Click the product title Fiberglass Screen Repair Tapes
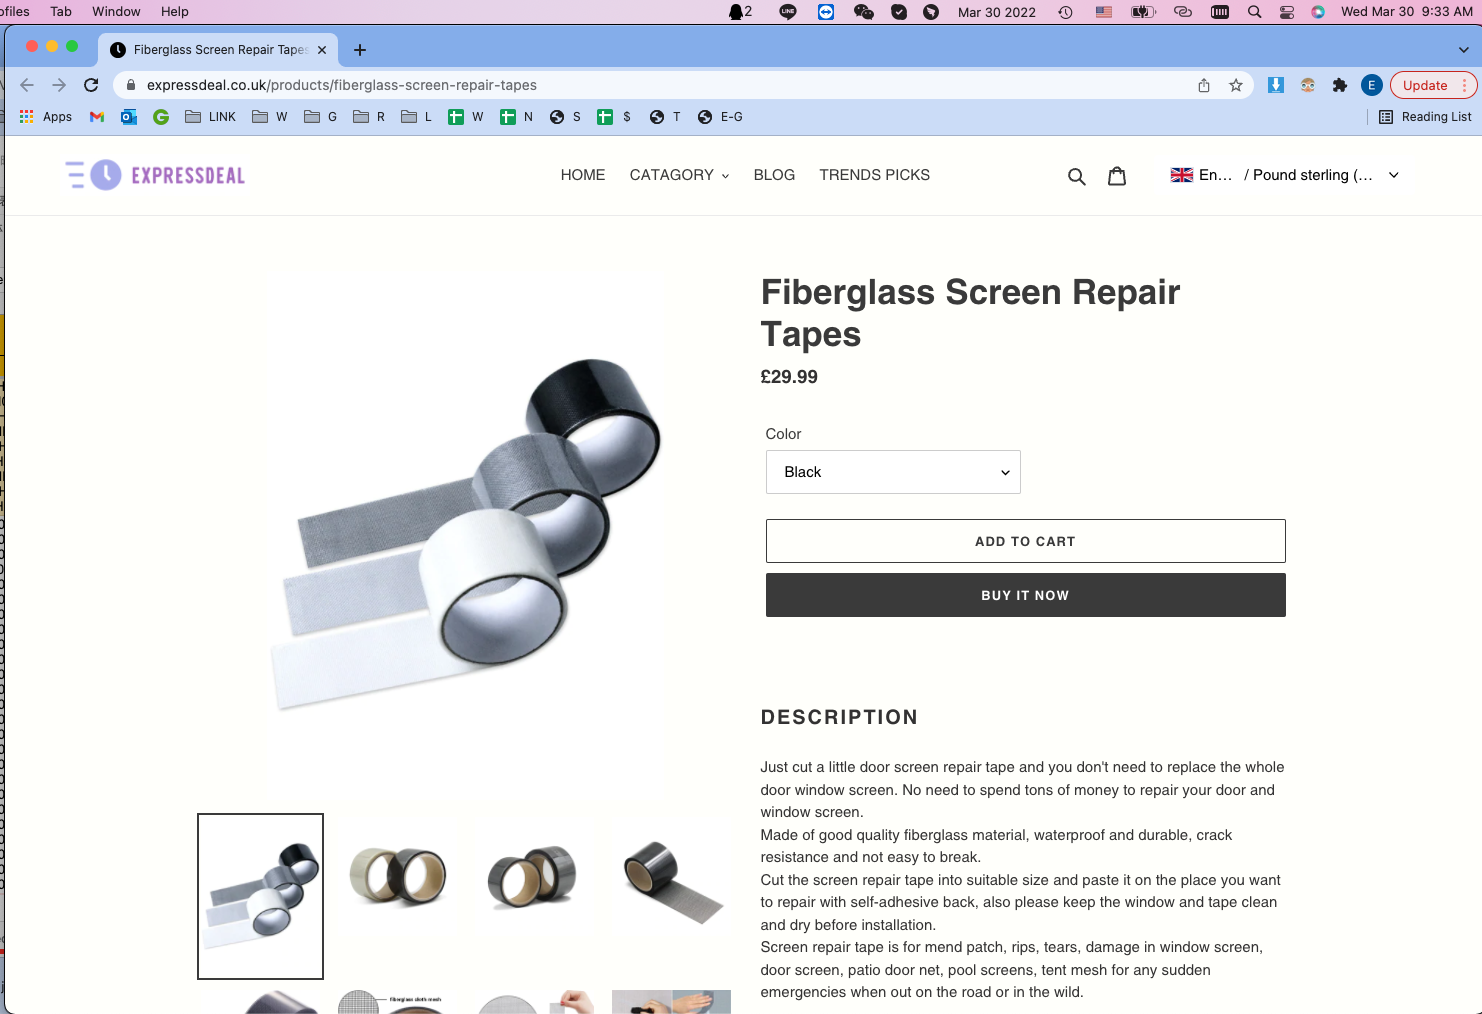Image resolution: width=1482 pixels, height=1014 pixels. click(970, 313)
